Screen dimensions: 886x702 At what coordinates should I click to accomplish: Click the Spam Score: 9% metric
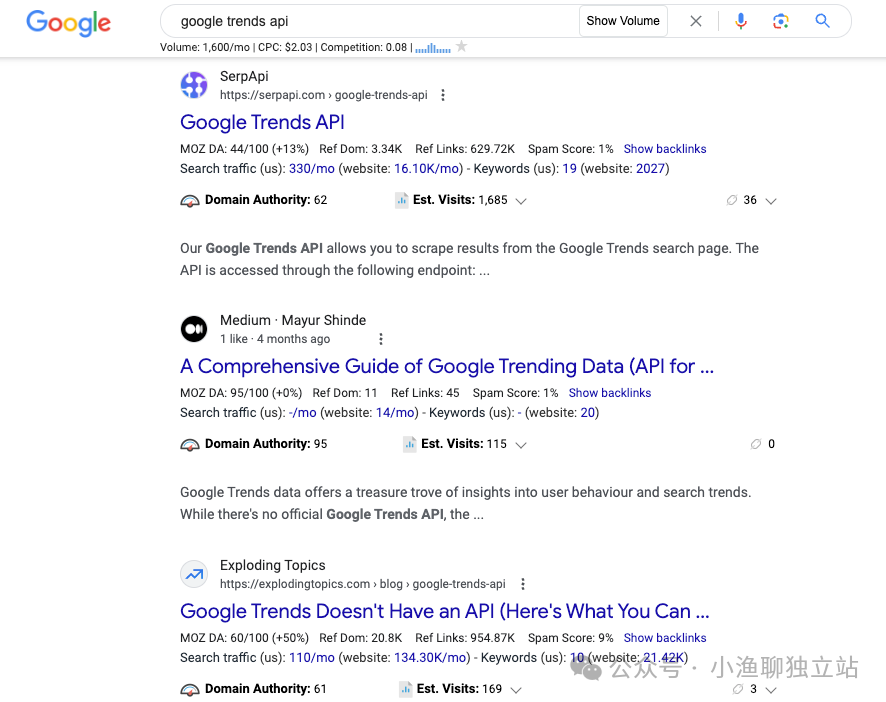571,638
